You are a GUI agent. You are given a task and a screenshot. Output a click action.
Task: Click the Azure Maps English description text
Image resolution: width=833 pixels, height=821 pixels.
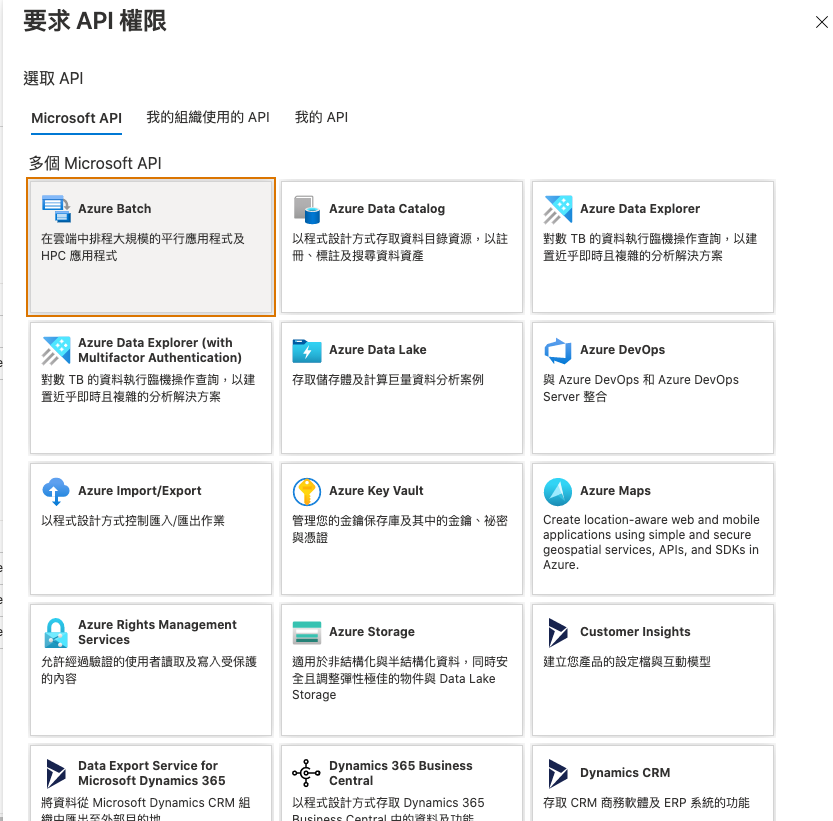pos(651,542)
